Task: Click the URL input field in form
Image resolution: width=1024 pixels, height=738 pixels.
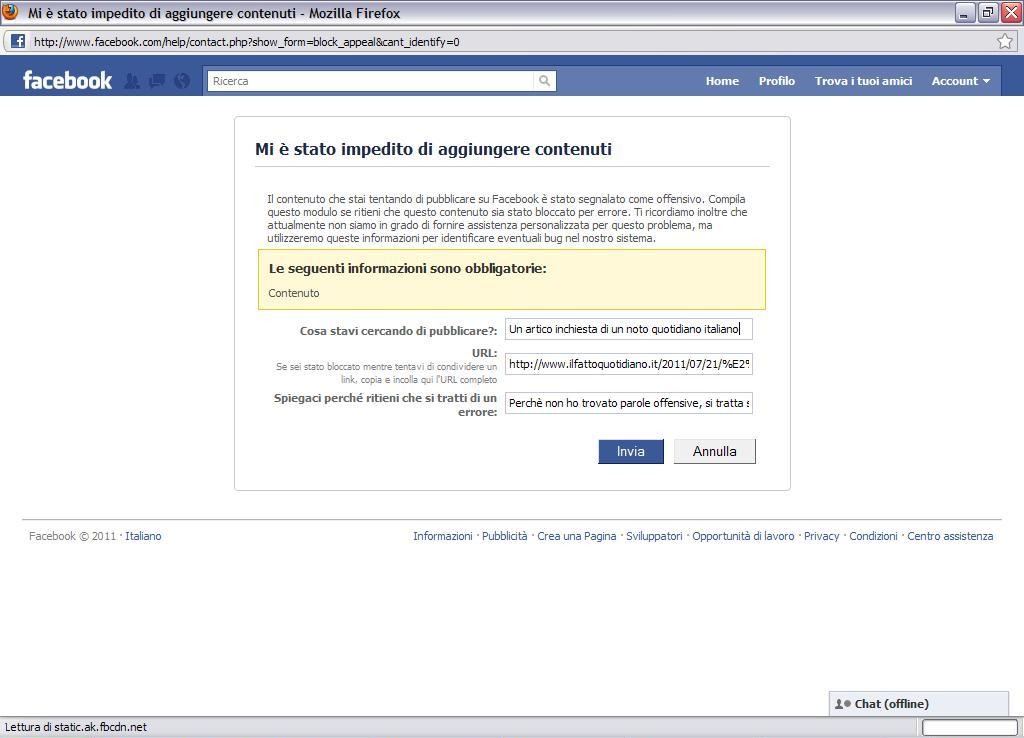Action: tap(629, 364)
